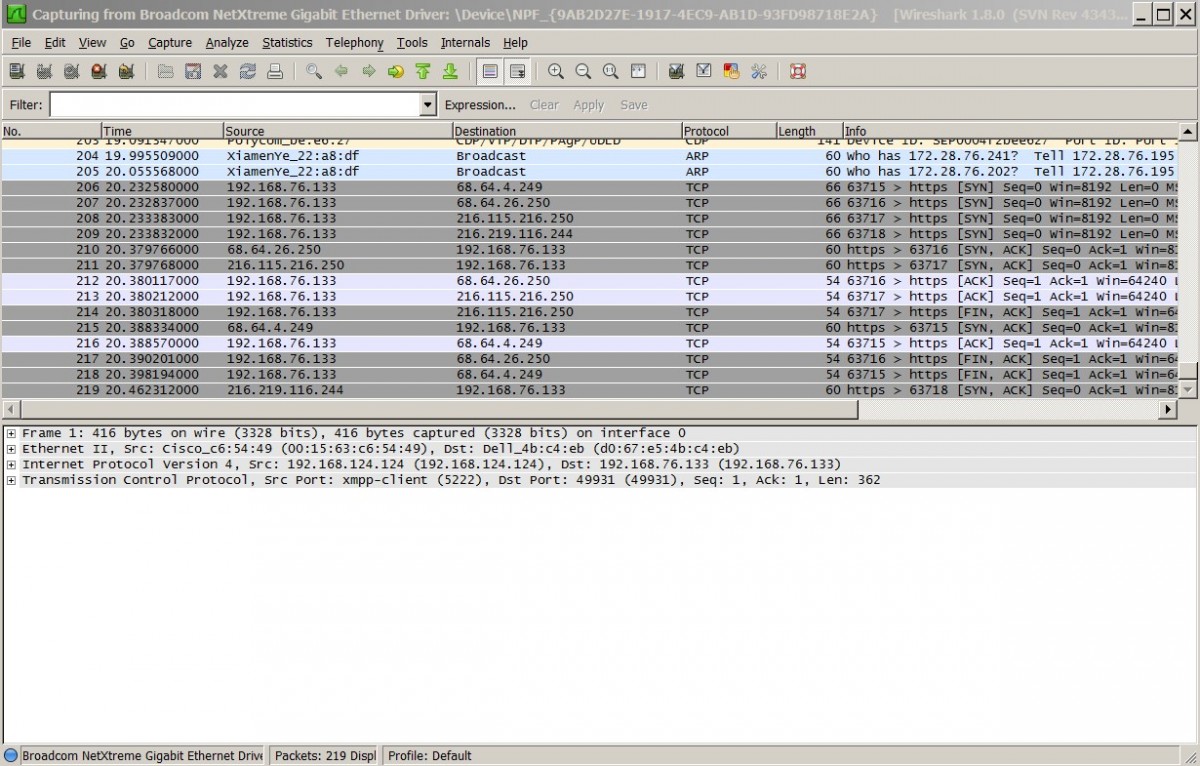Open the Edit menu
Image resolution: width=1200 pixels, height=766 pixels.
click(x=55, y=43)
